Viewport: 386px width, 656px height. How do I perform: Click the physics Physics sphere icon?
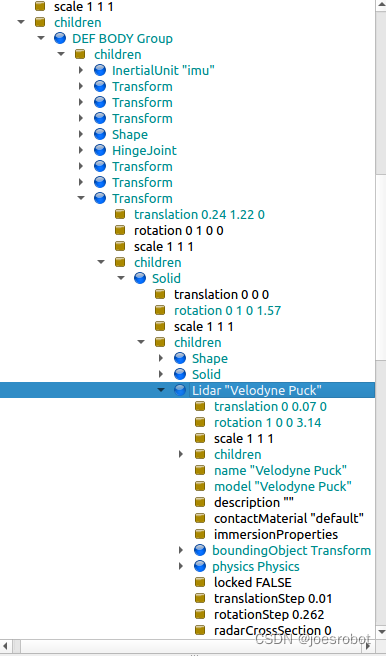[x=200, y=566]
